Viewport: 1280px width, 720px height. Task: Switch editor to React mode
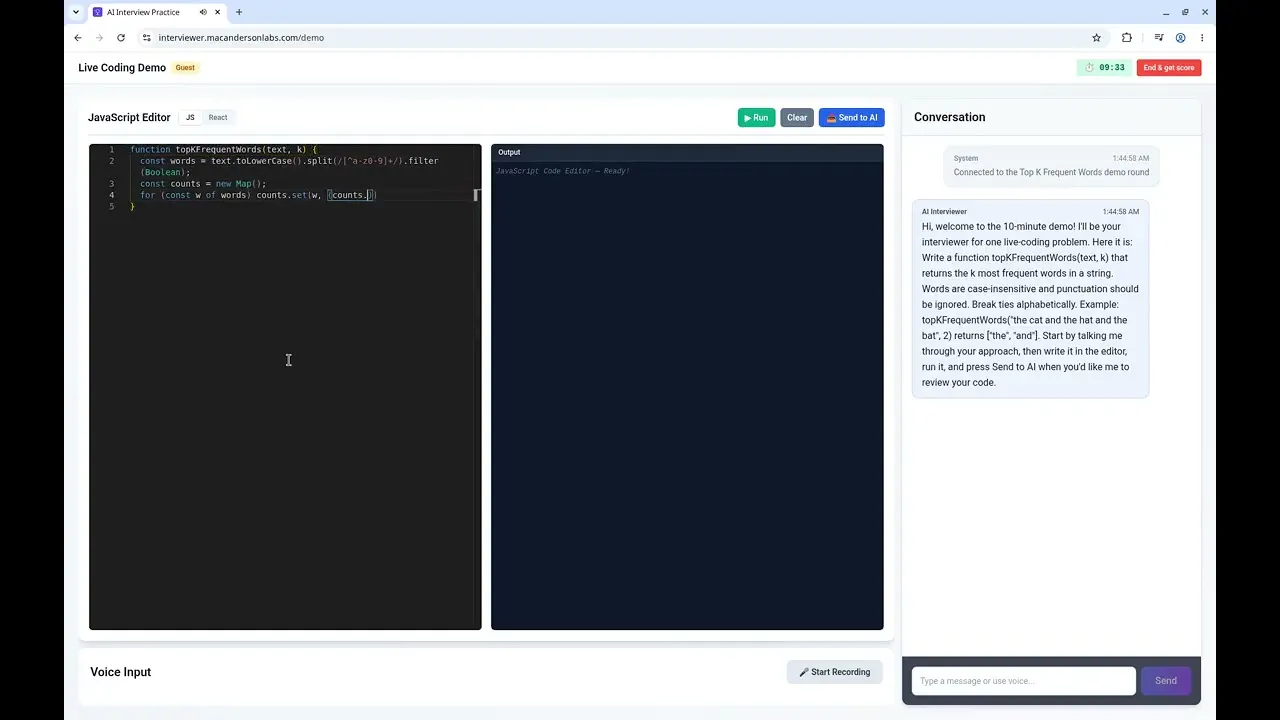(x=218, y=117)
